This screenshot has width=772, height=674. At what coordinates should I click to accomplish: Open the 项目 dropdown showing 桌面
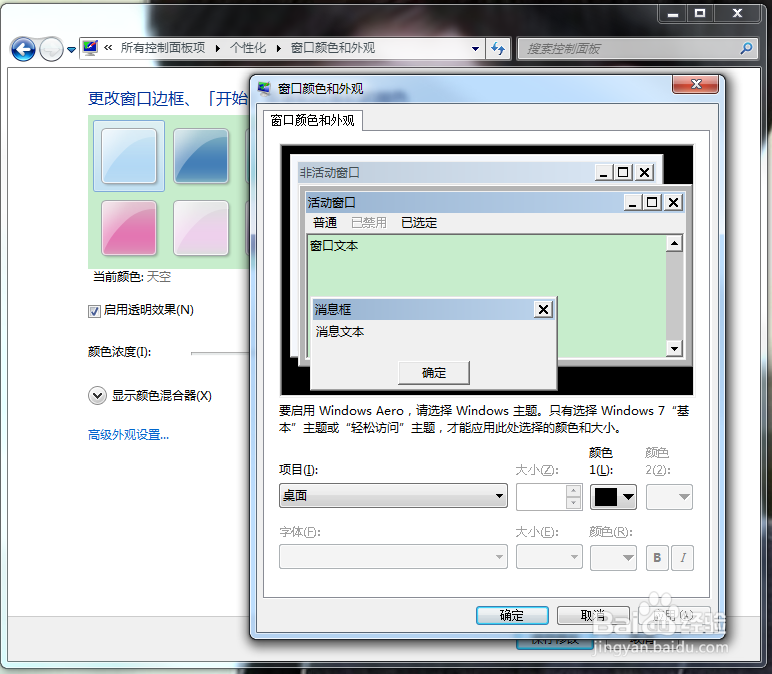coord(393,496)
